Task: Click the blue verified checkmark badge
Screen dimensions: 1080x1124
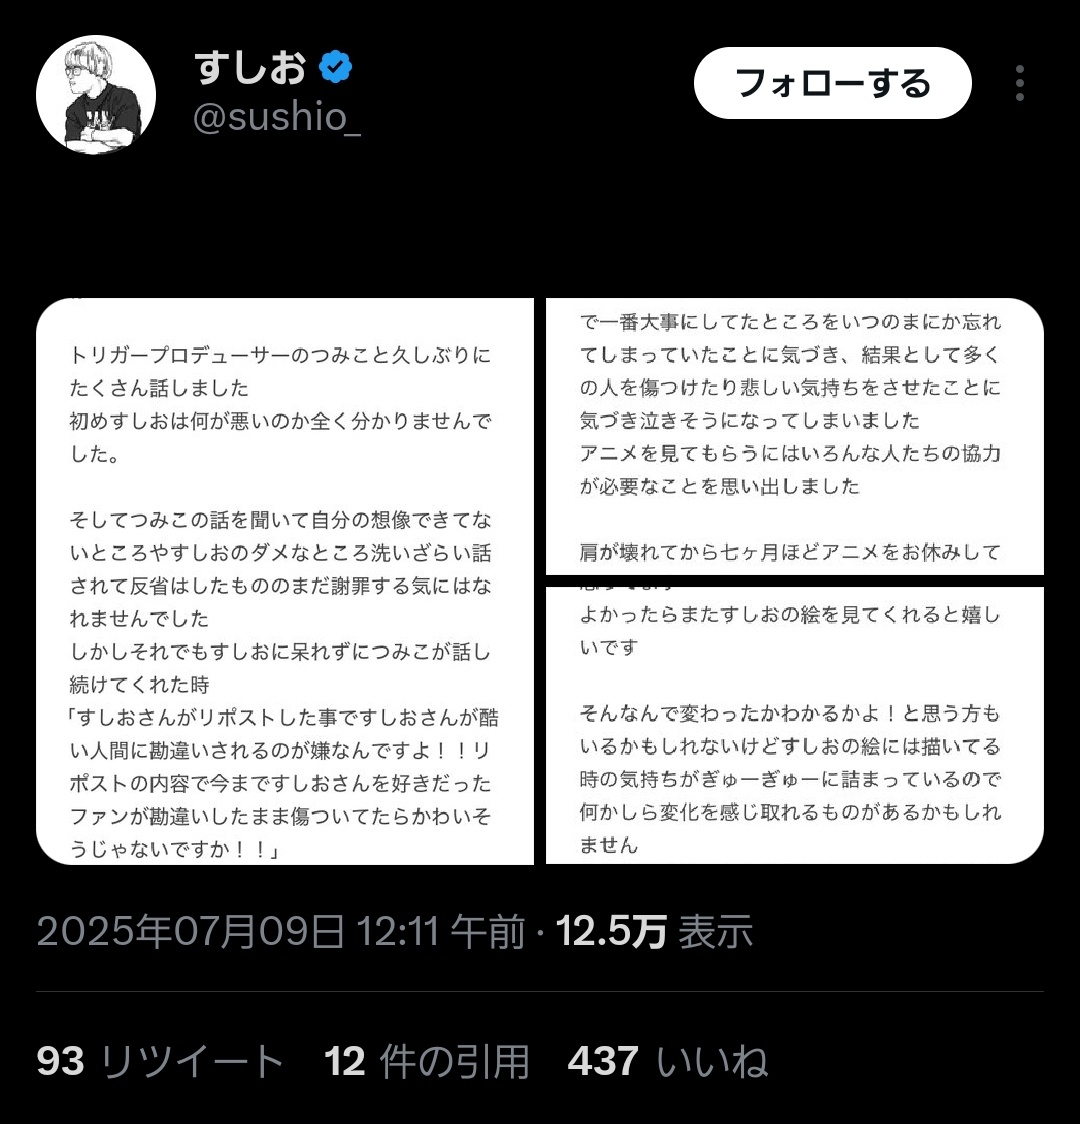Action: [x=335, y=67]
